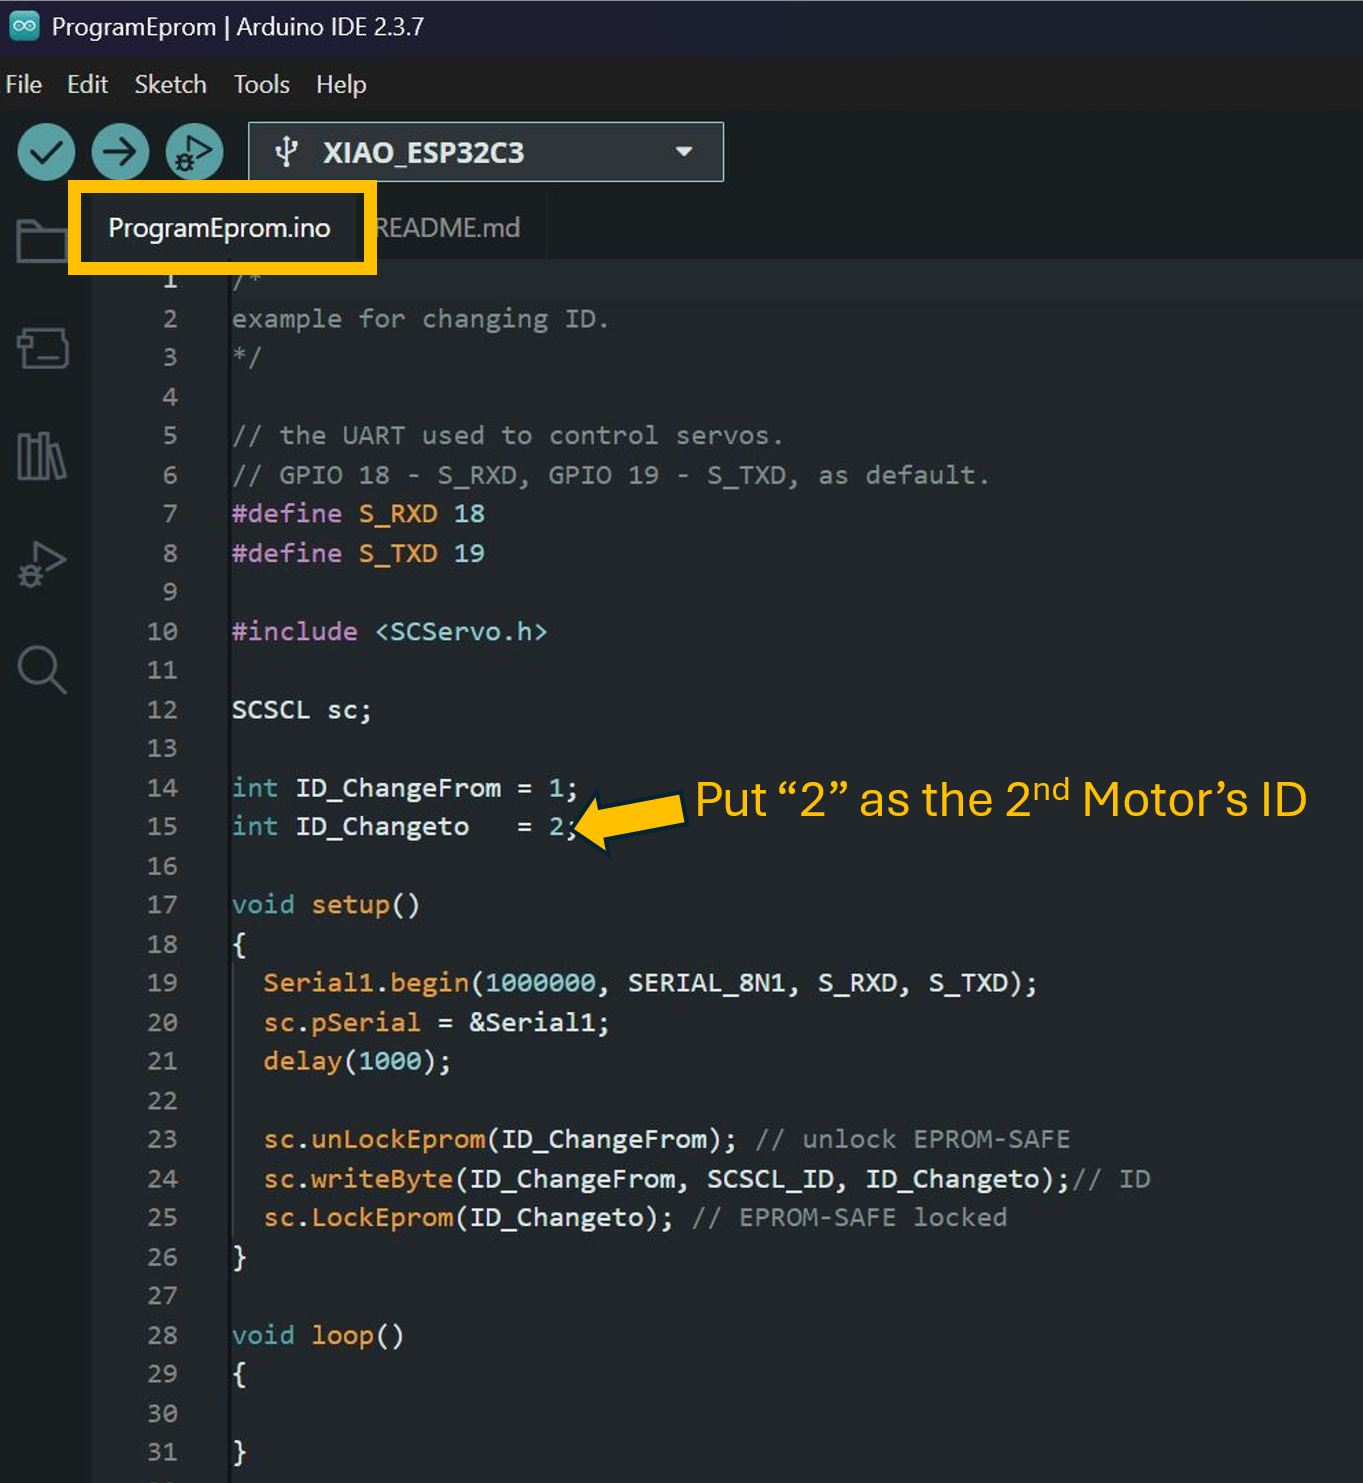Screen dimensions: 1363x1483
Task: Click line number 14 in the gutter
Action: point(162,788)
